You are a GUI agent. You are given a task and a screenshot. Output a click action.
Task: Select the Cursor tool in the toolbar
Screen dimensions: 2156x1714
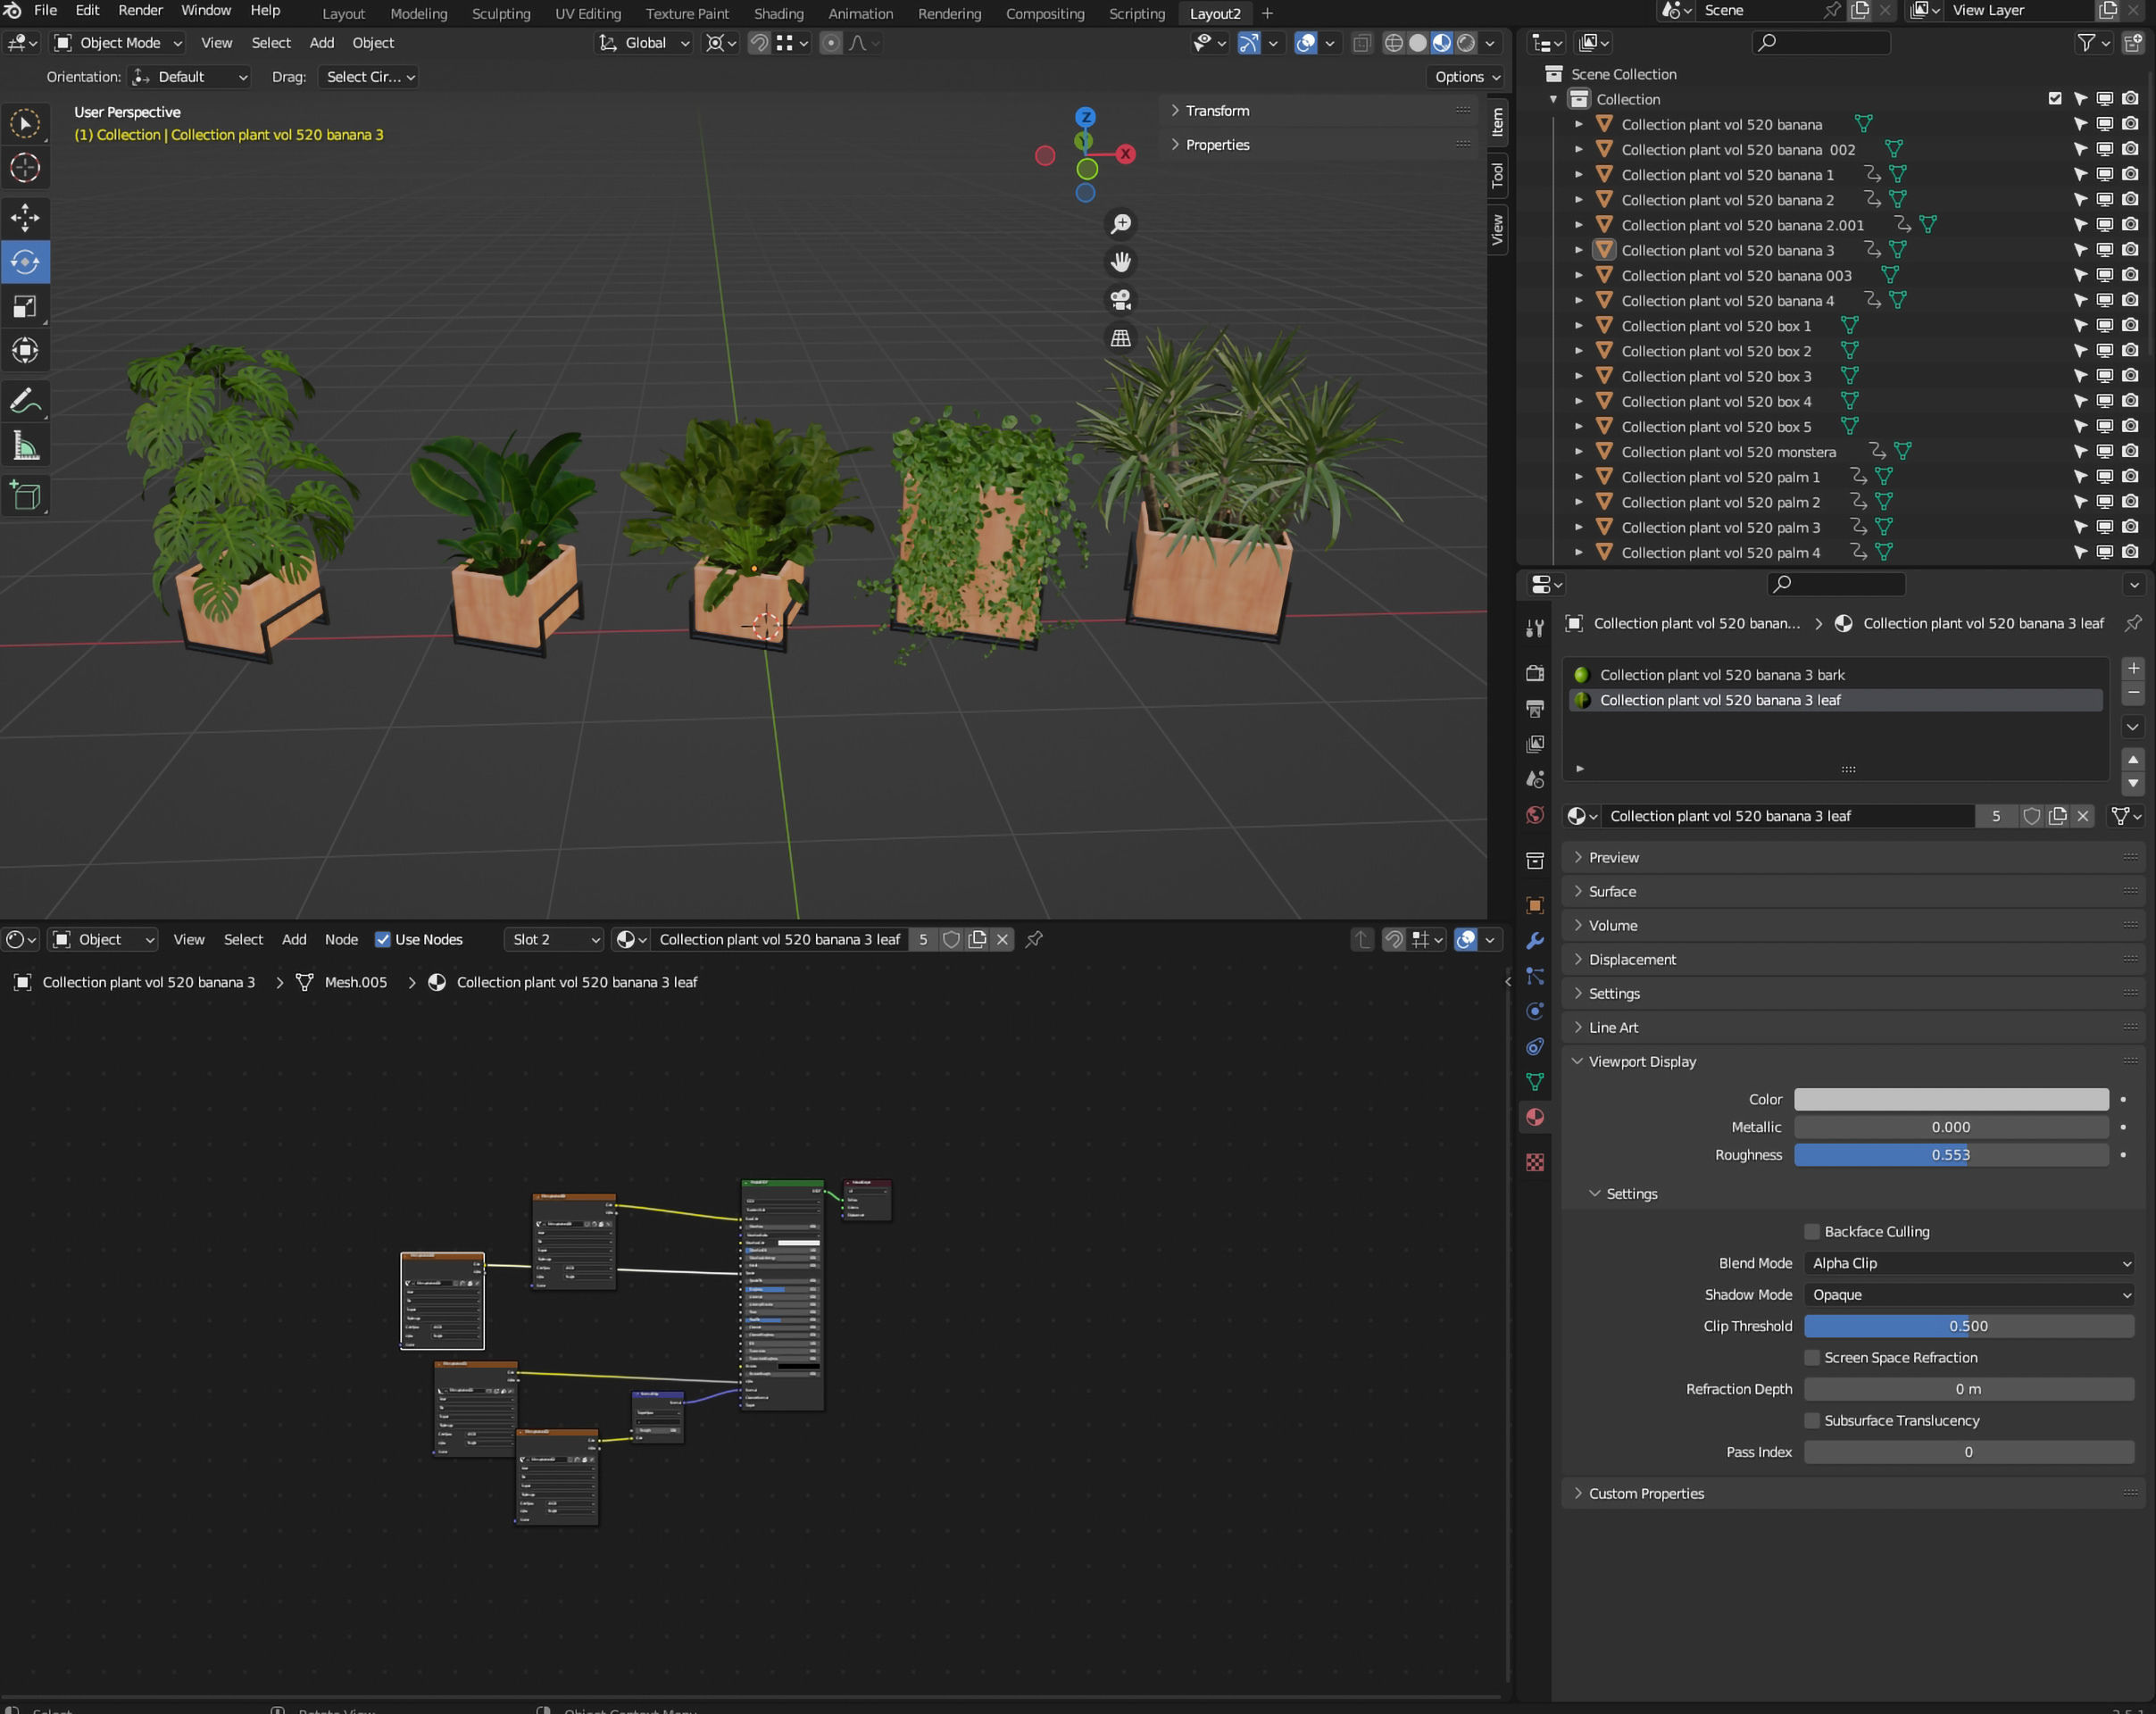point(25,168)
